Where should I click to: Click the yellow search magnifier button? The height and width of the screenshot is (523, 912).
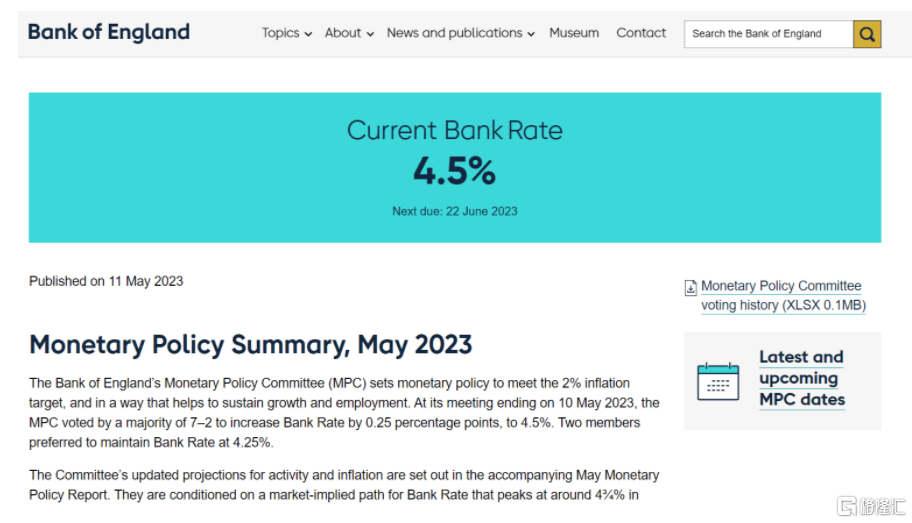[x=867, y=34]
